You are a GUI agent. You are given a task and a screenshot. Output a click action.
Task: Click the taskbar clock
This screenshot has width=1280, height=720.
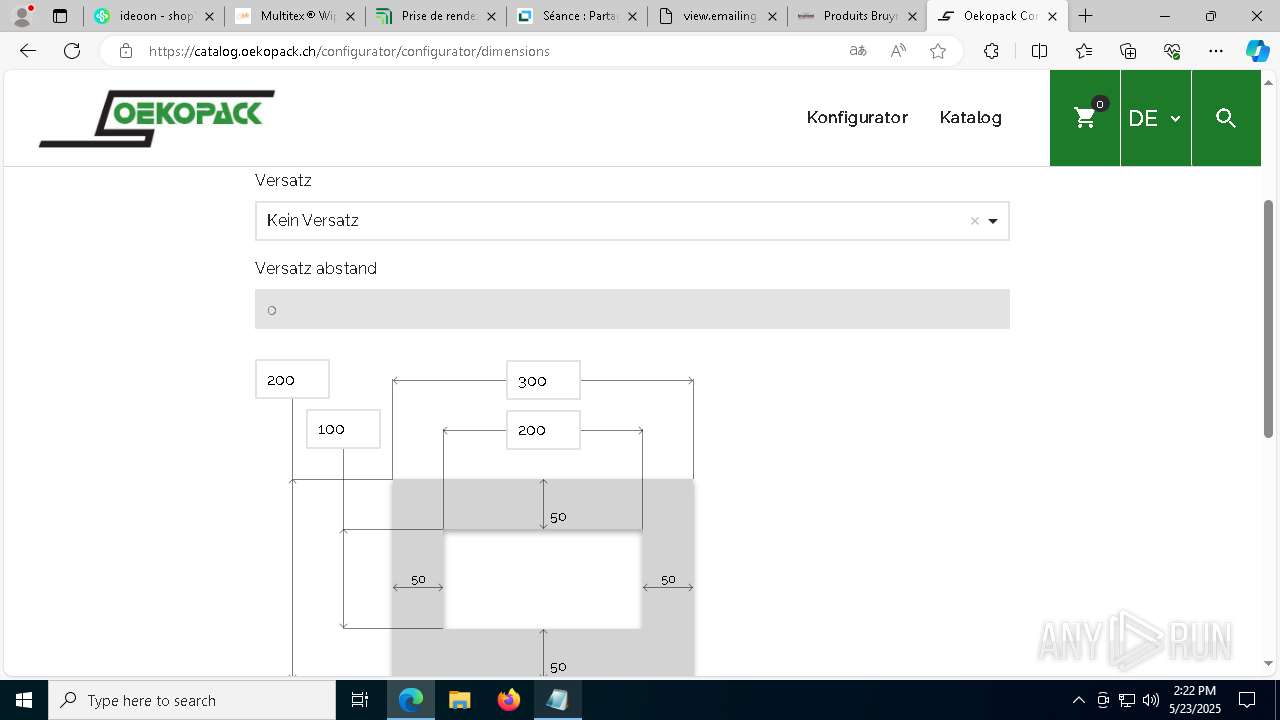[x=1194, y=700]
